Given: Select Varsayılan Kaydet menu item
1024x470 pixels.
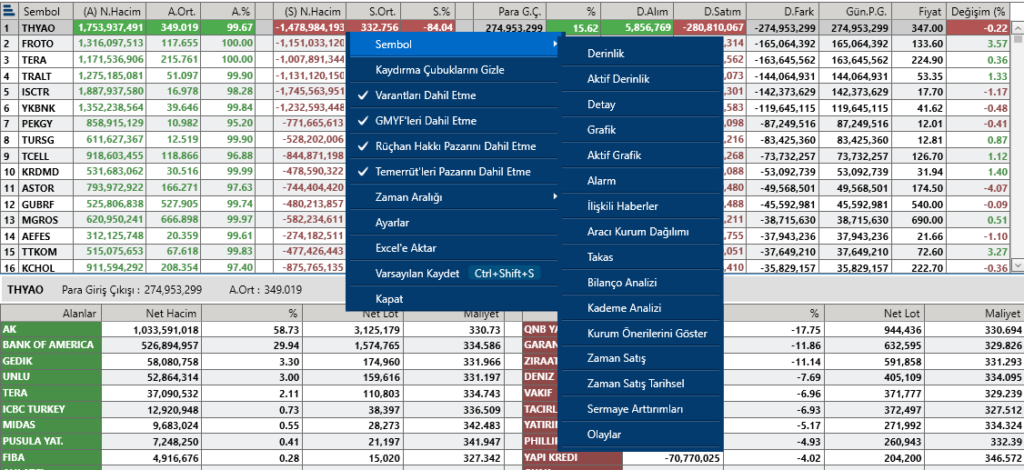Looking at the screenshot, I should click(417, 273).
